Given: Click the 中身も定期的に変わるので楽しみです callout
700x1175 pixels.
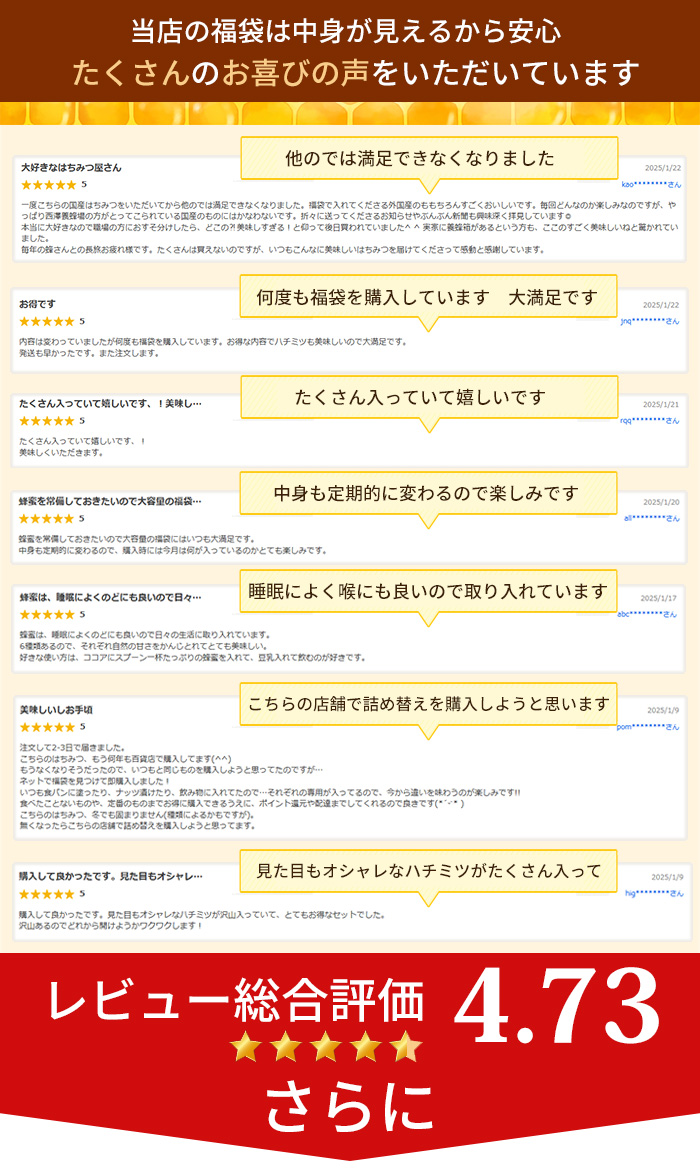Looking at the screenshot, I should [428, 493].
